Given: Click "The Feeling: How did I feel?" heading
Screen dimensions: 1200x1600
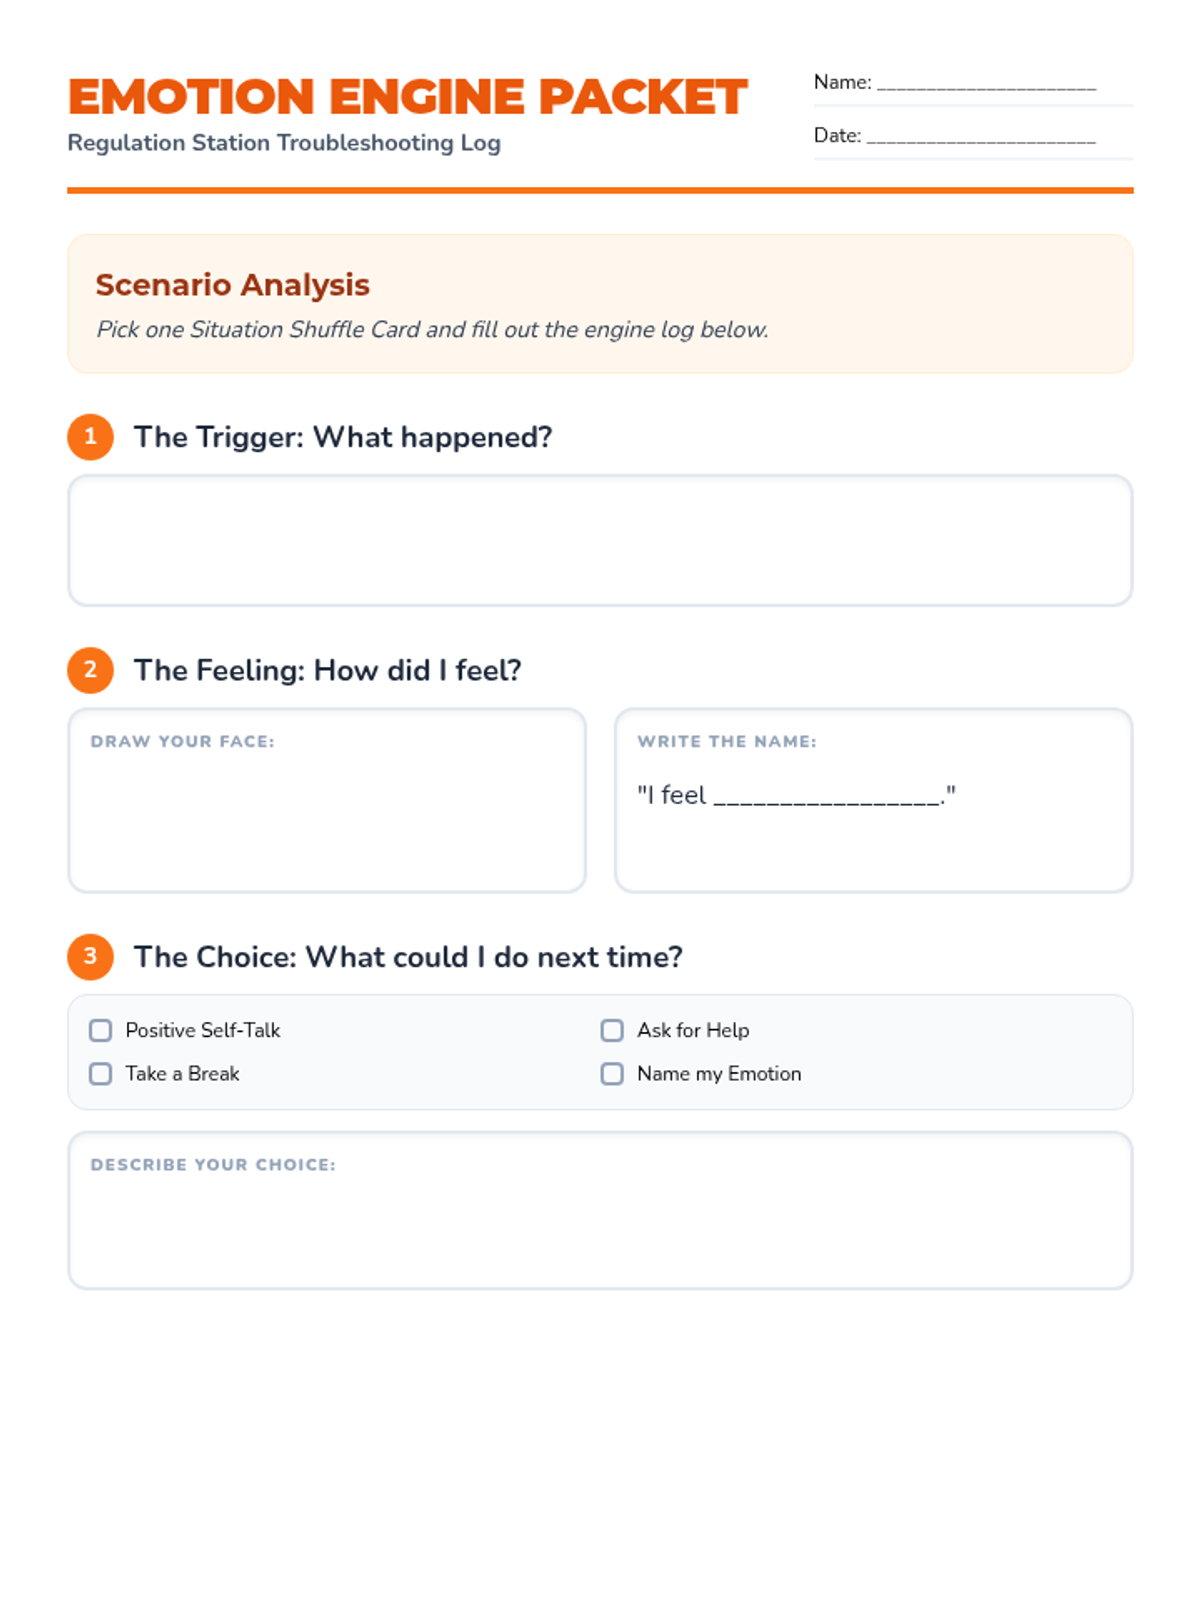Looking at the screenshot, I should 328,670.
